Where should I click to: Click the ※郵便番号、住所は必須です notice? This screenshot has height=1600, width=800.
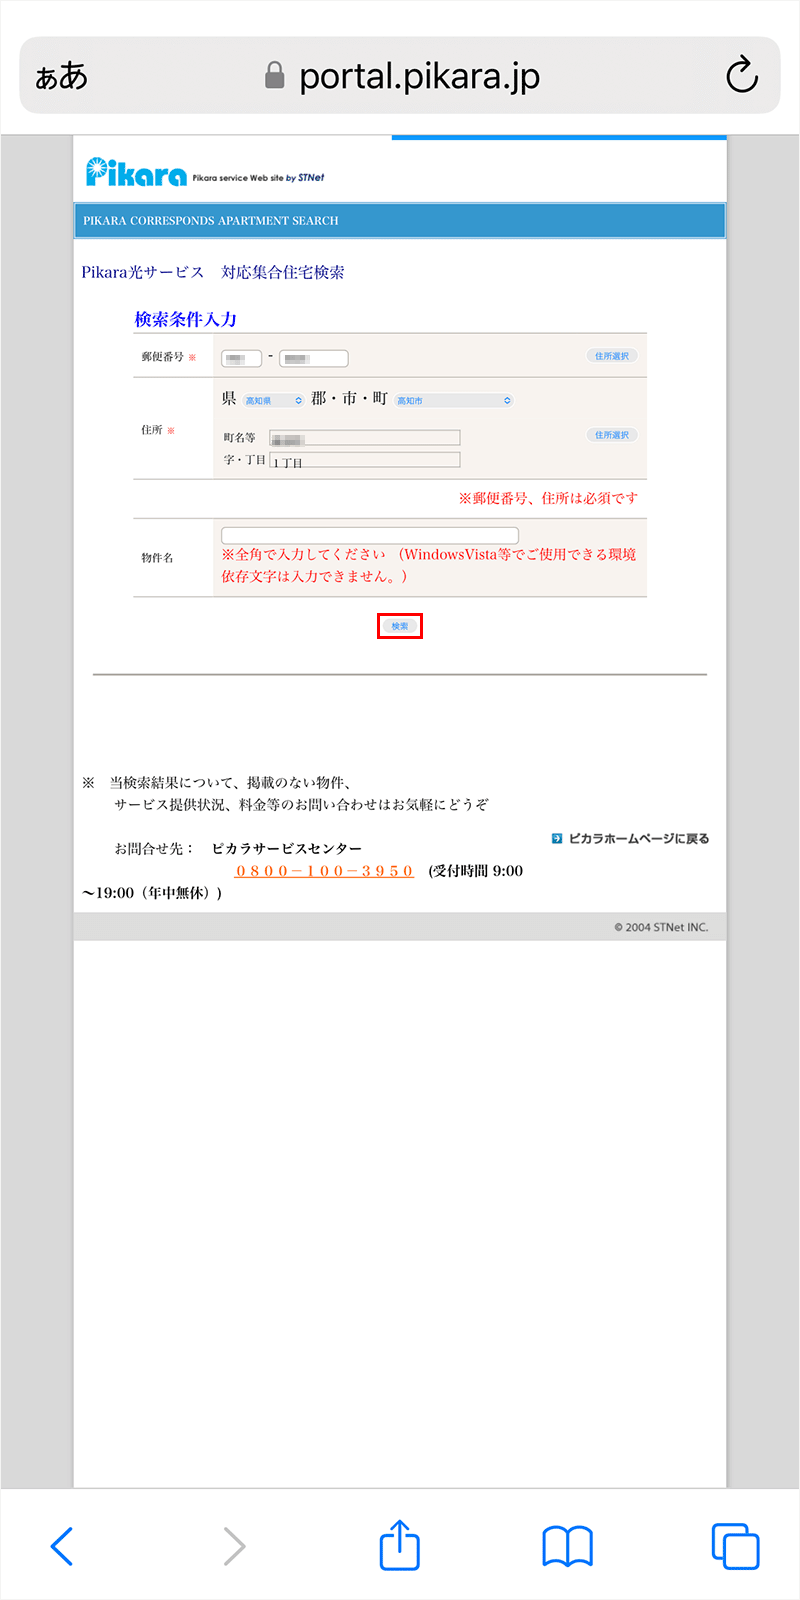tap(548, 498)
